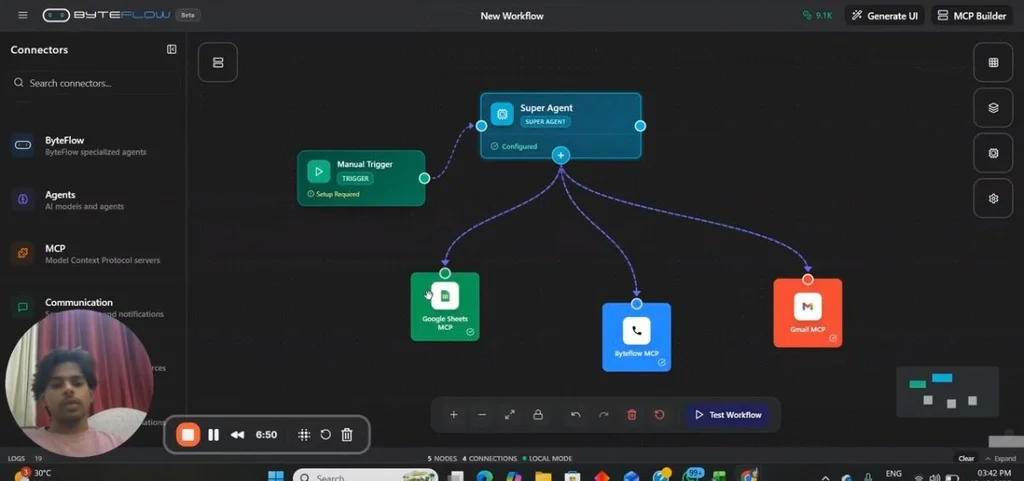Stop the screen recording

188,435
